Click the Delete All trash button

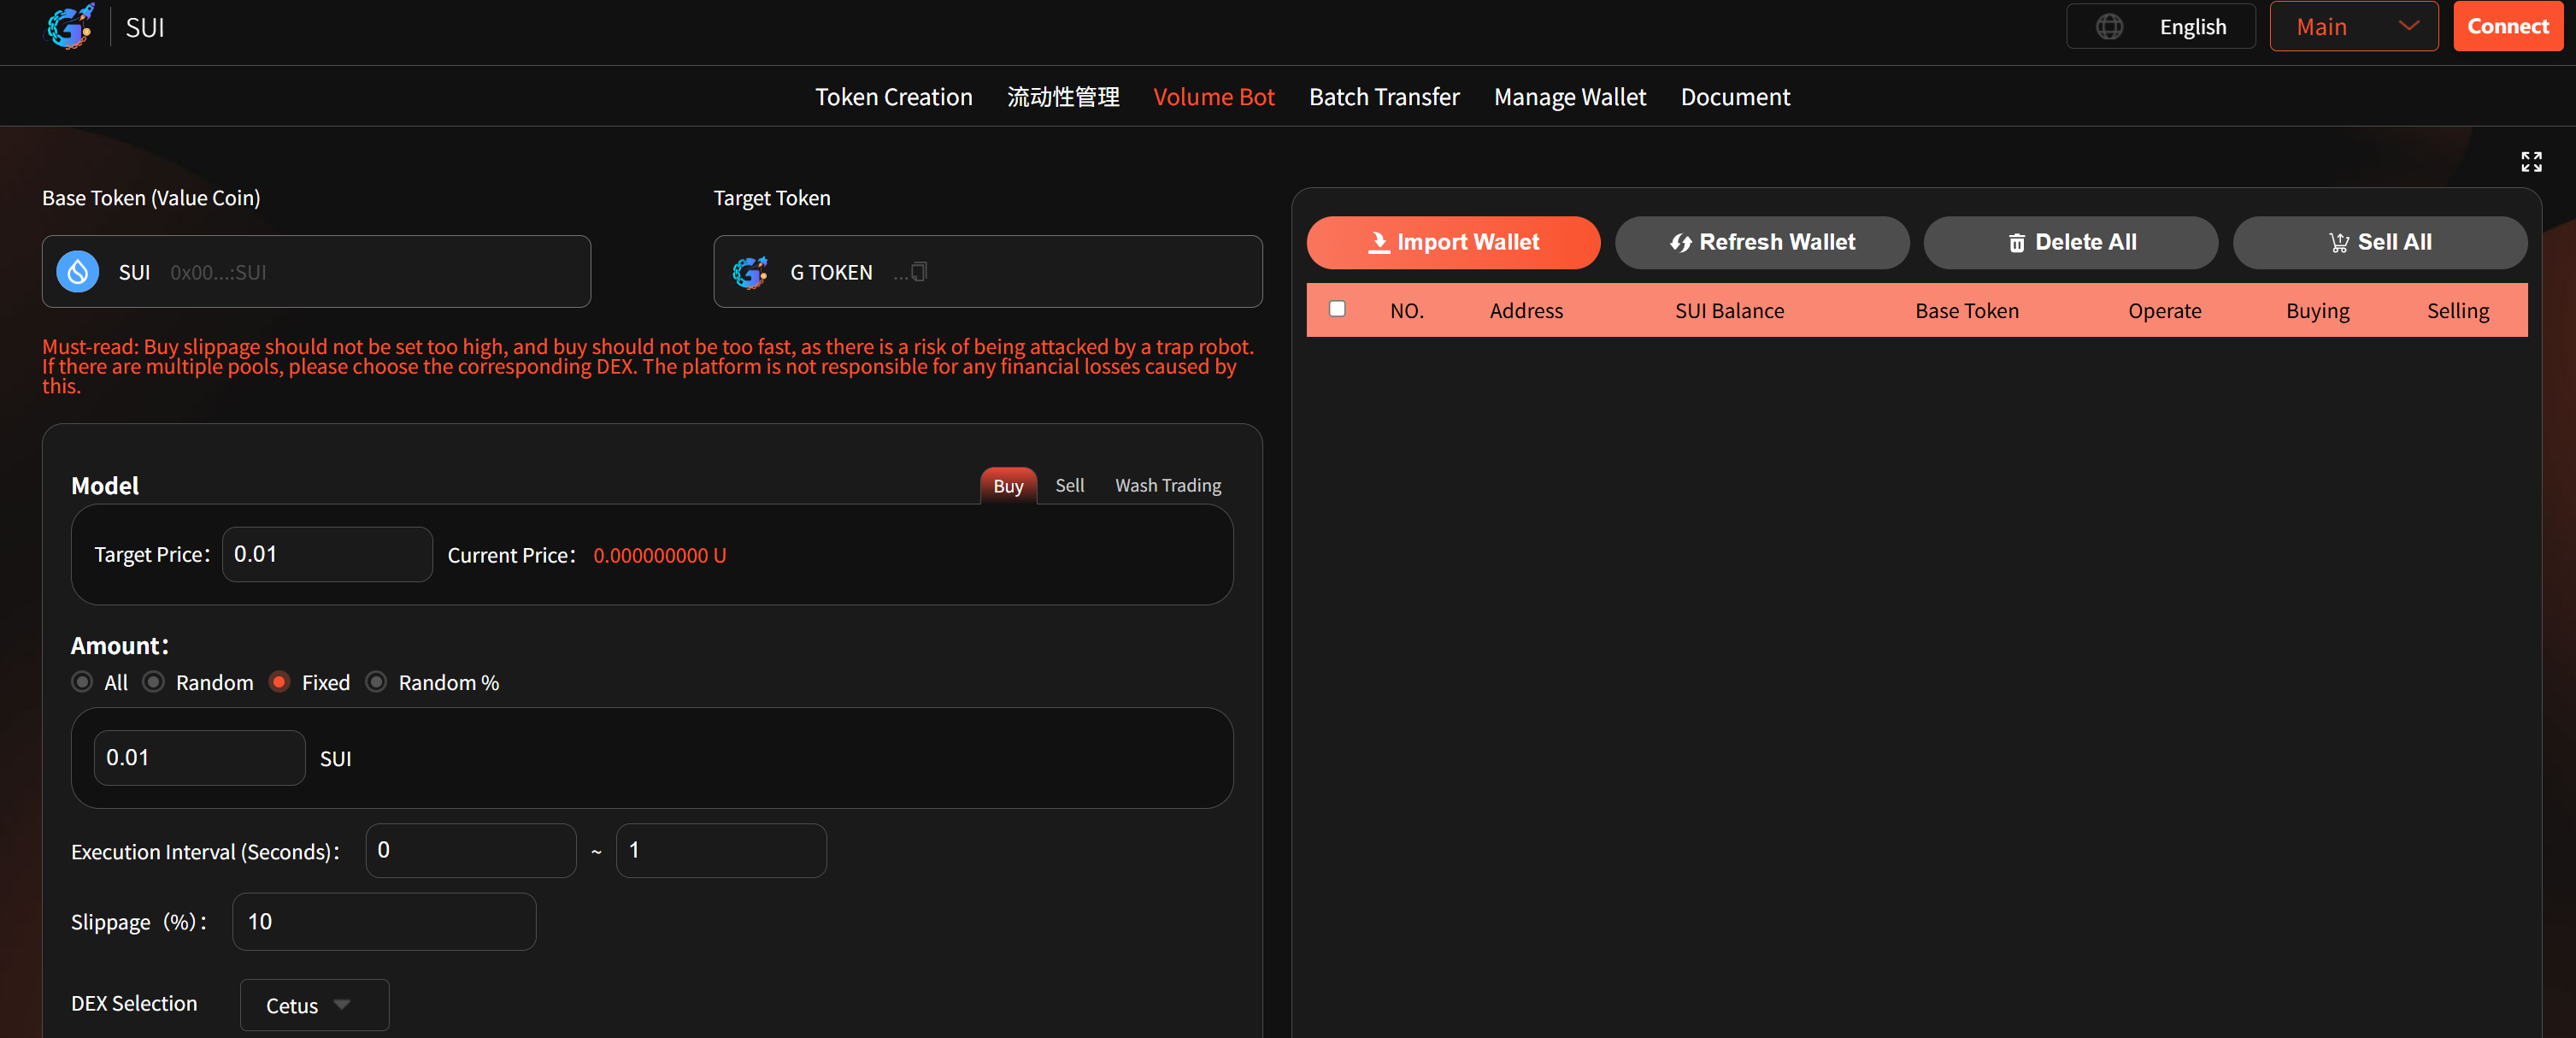coord(2070,243)
